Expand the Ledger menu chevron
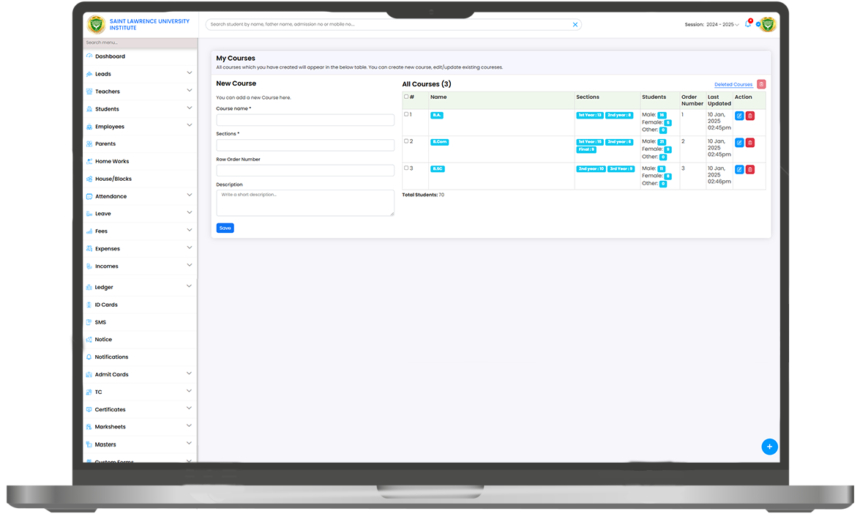 (x=189, y=286)
